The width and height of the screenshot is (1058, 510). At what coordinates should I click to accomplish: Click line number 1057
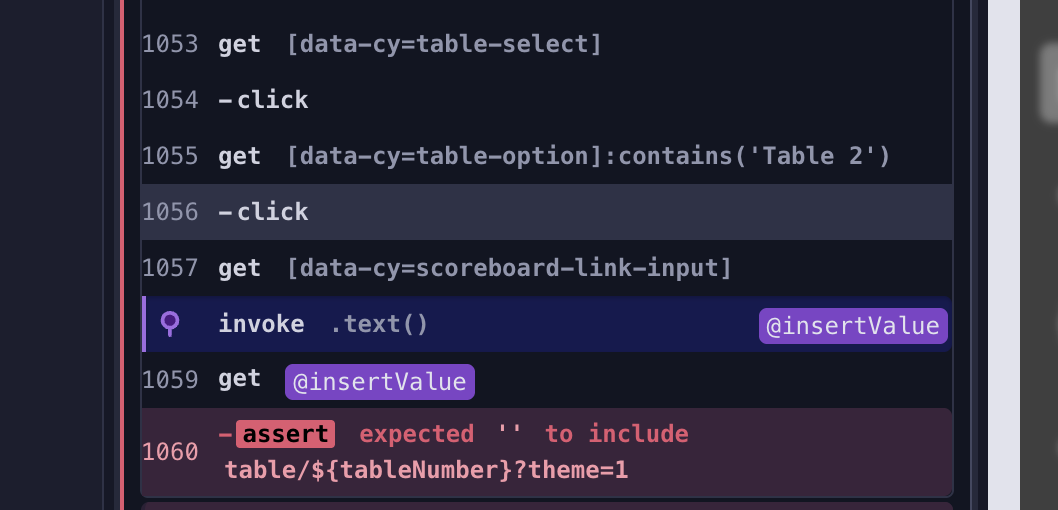click(170, 268)
